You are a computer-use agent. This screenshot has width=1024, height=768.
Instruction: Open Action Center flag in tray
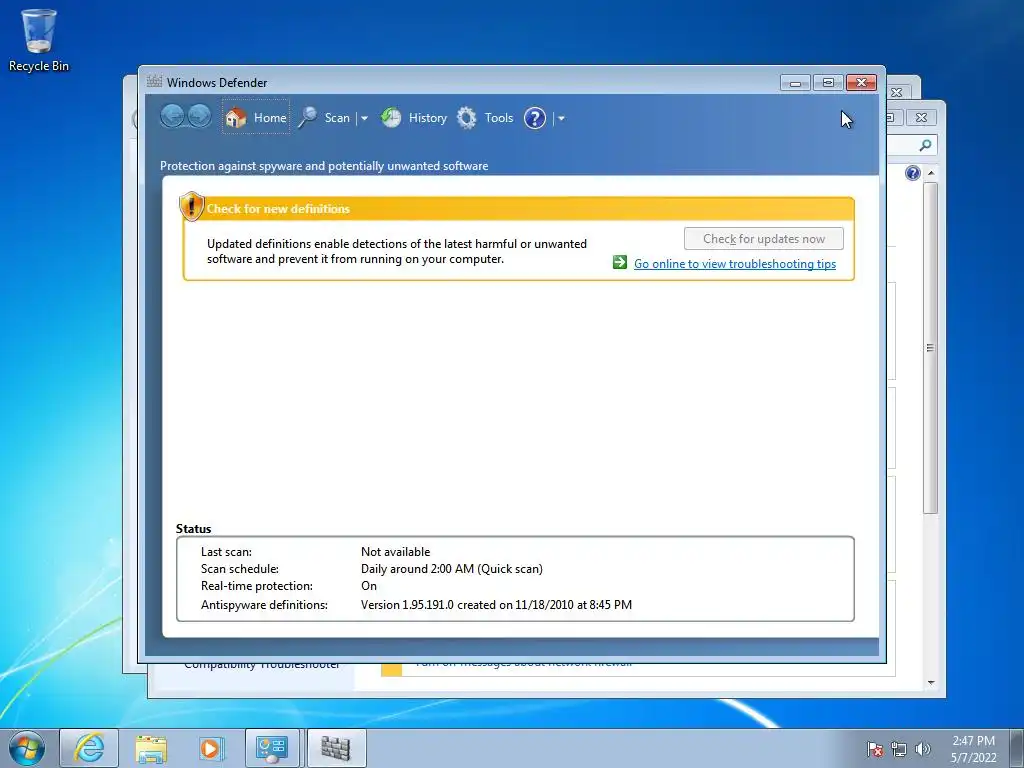[x=874, y=750]
